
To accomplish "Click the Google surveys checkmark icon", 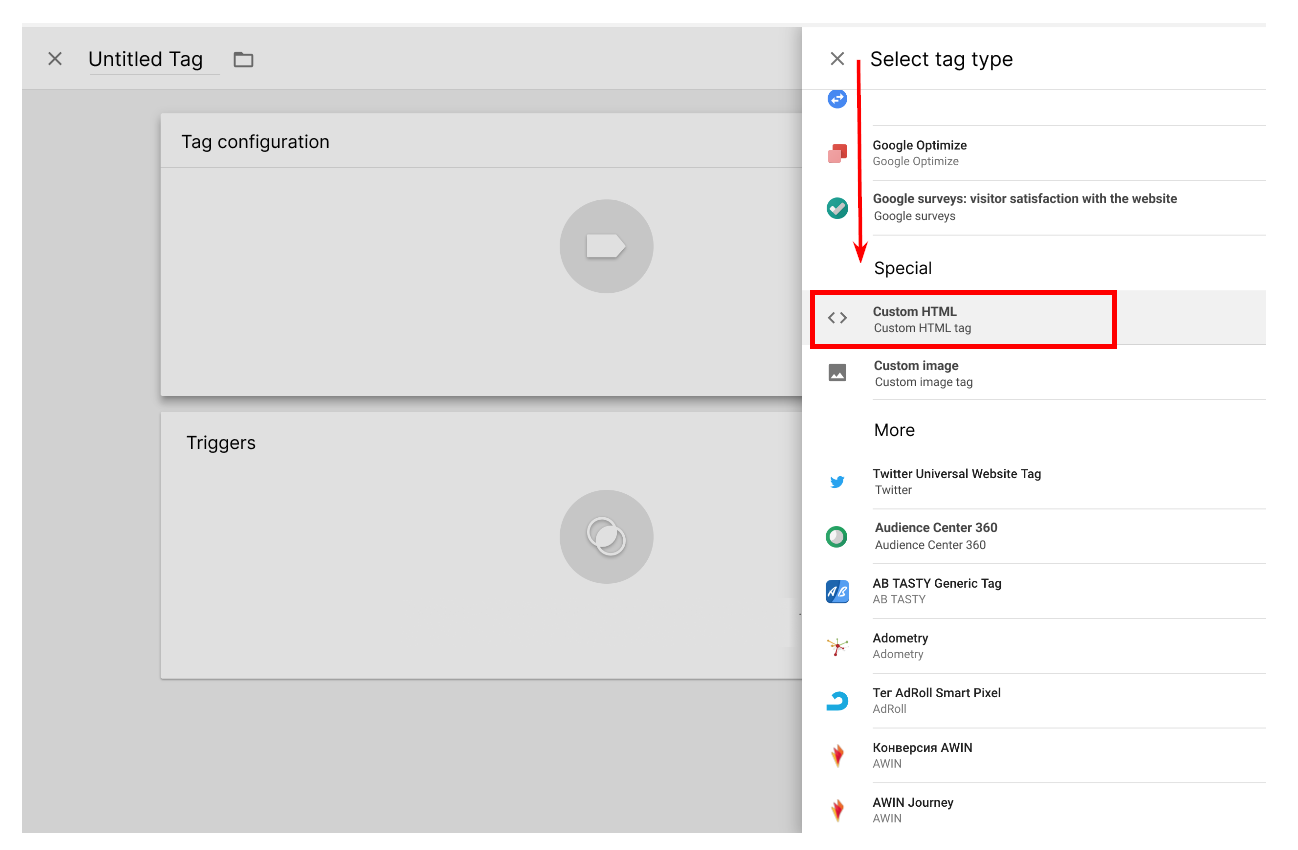I will (x=837, y=208).
